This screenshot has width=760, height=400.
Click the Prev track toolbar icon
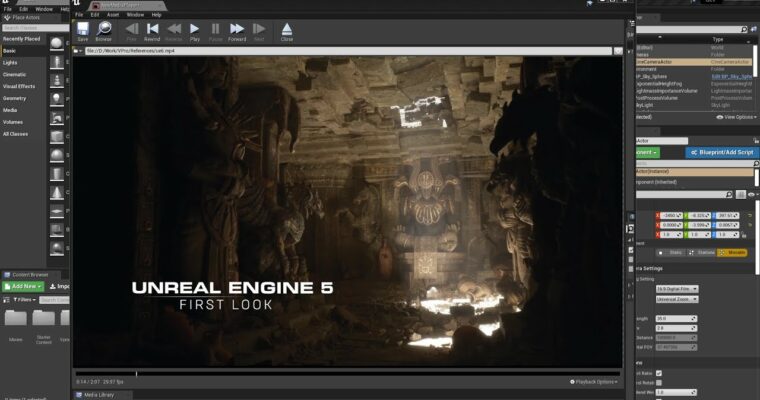131,32
